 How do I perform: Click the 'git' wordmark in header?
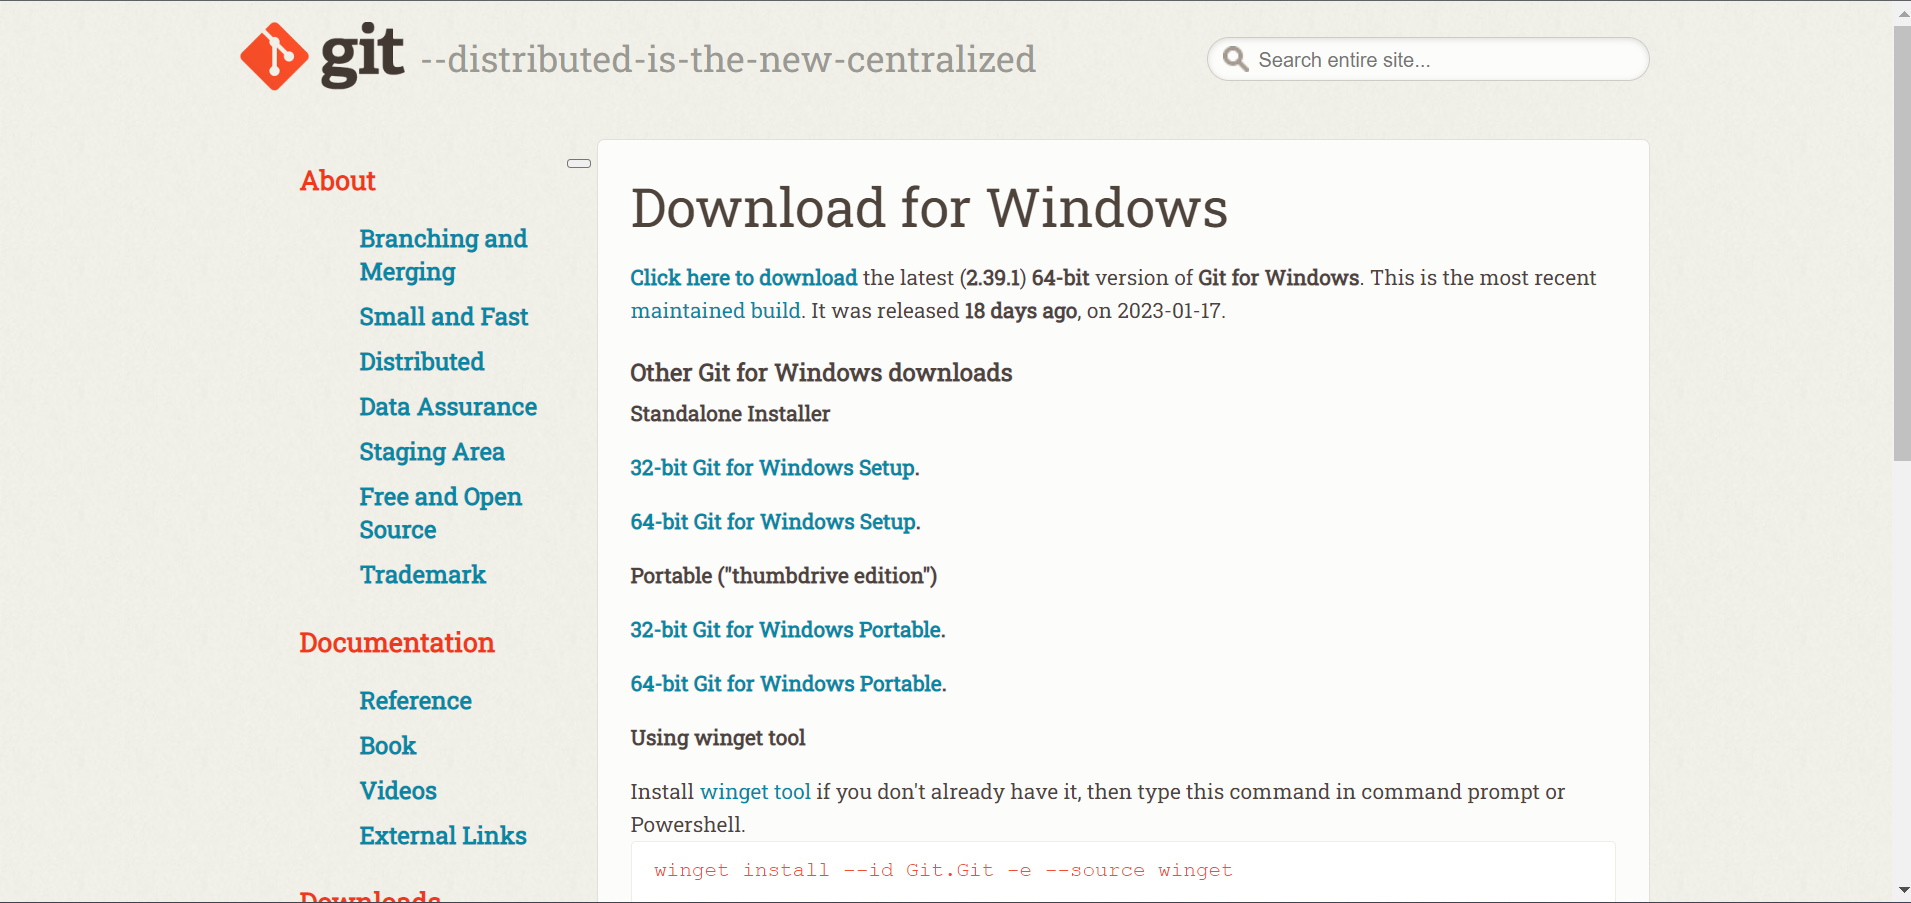coord(362,56)
